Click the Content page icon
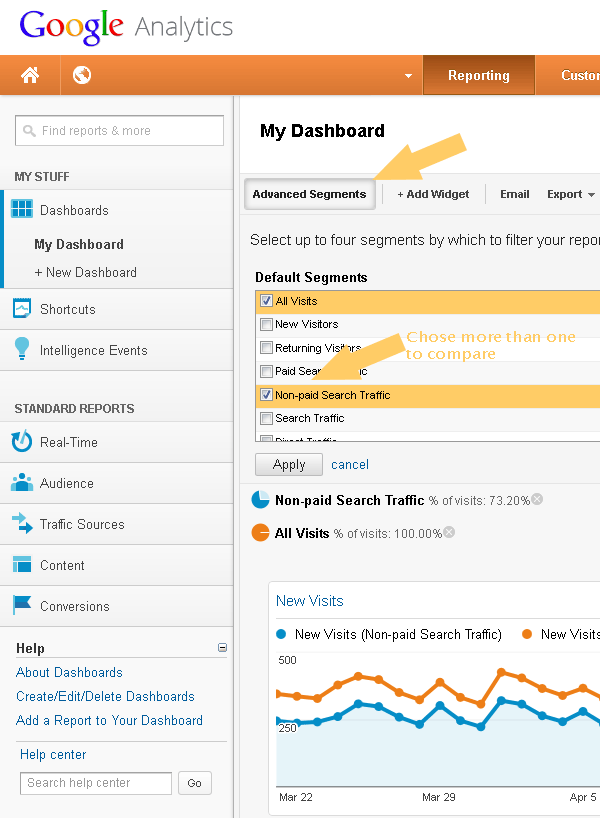The width and height of the screenshot is (600, 818). (22, 564)
